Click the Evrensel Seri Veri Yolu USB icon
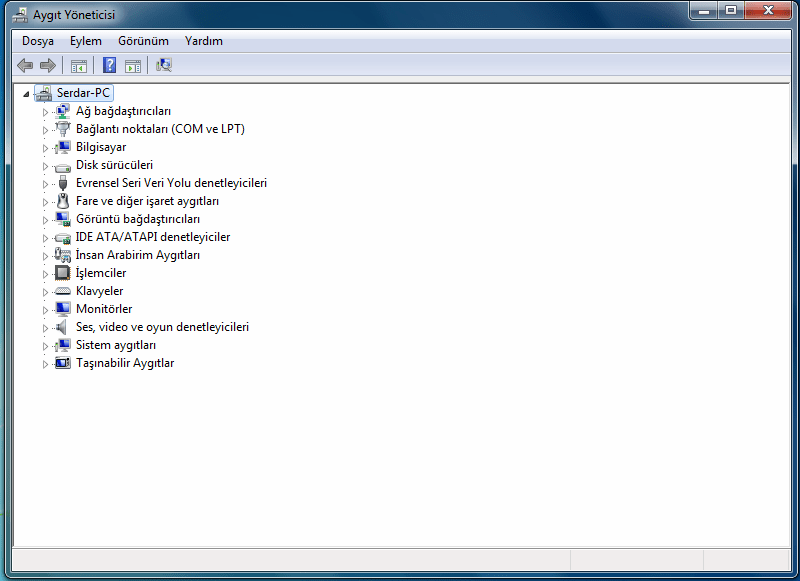 63,183
